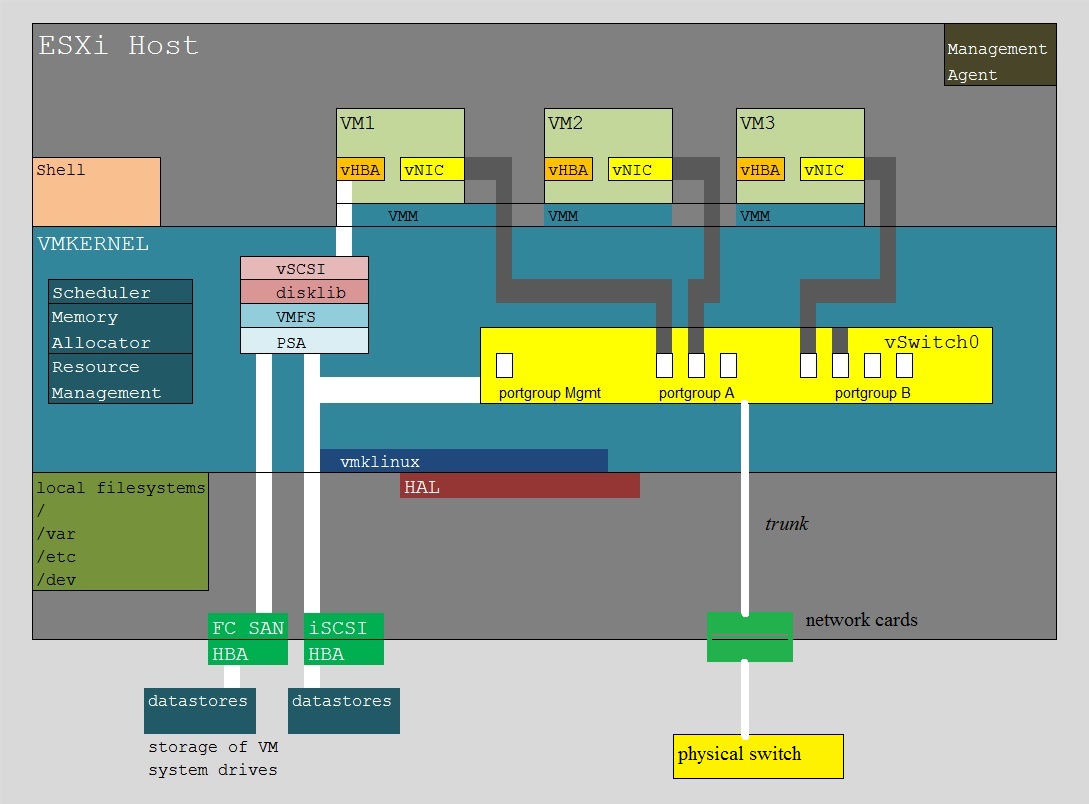Click the vSCSI layer
Viewport: 1089px width, 804px height.
coord(304,269)
